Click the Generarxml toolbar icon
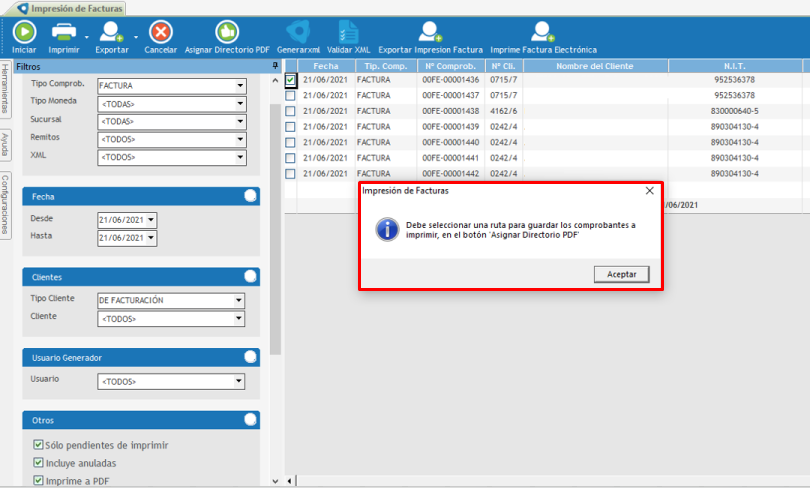The image size is (810, 488). pyautogui.click(x=298, y=32)
